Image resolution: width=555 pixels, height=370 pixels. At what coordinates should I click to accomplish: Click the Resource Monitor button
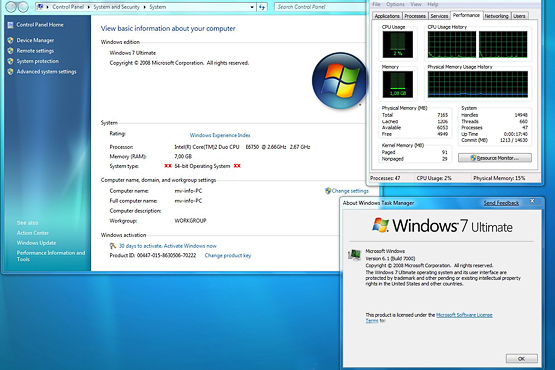495,158
